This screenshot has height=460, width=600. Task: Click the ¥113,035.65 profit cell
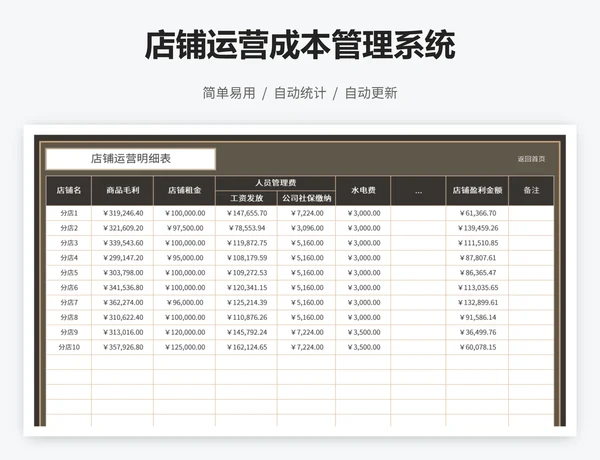click(x=477, y=288)
